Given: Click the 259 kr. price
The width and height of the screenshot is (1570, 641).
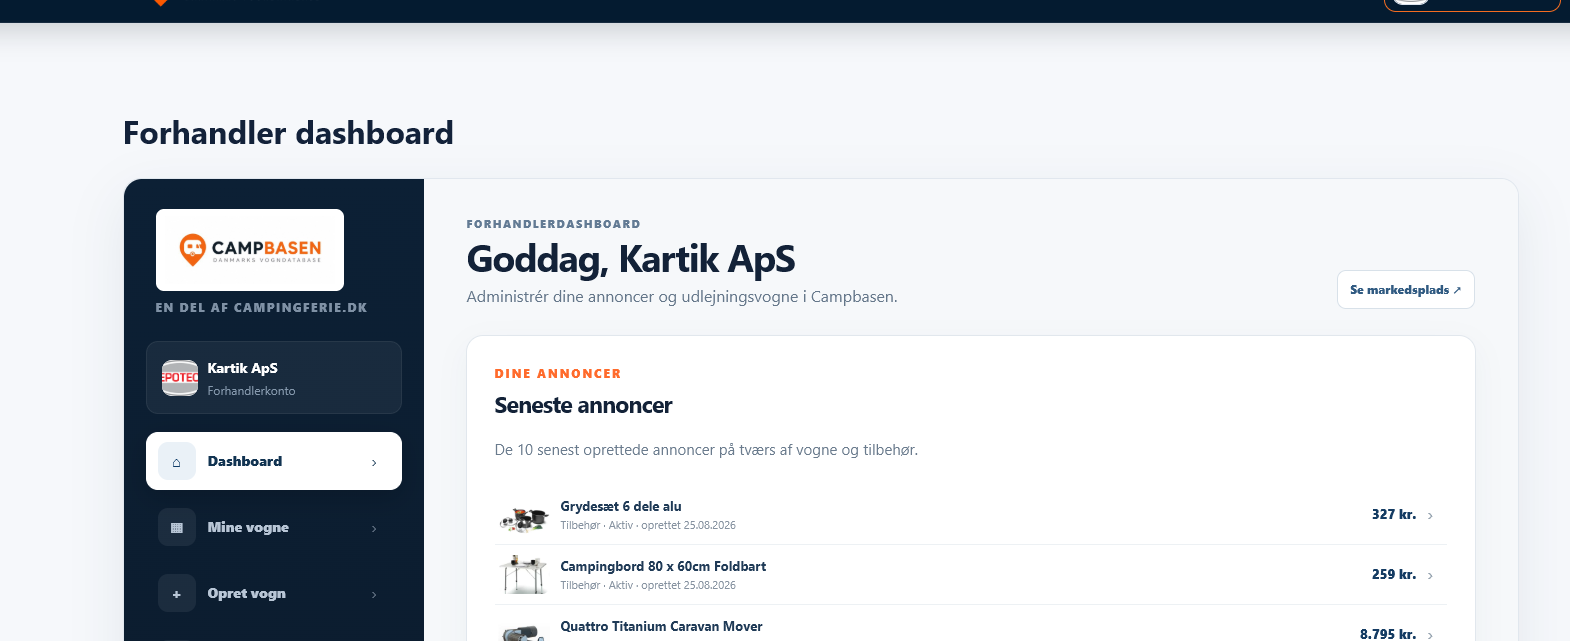Looking at the screenshot, I should 1394,575.
